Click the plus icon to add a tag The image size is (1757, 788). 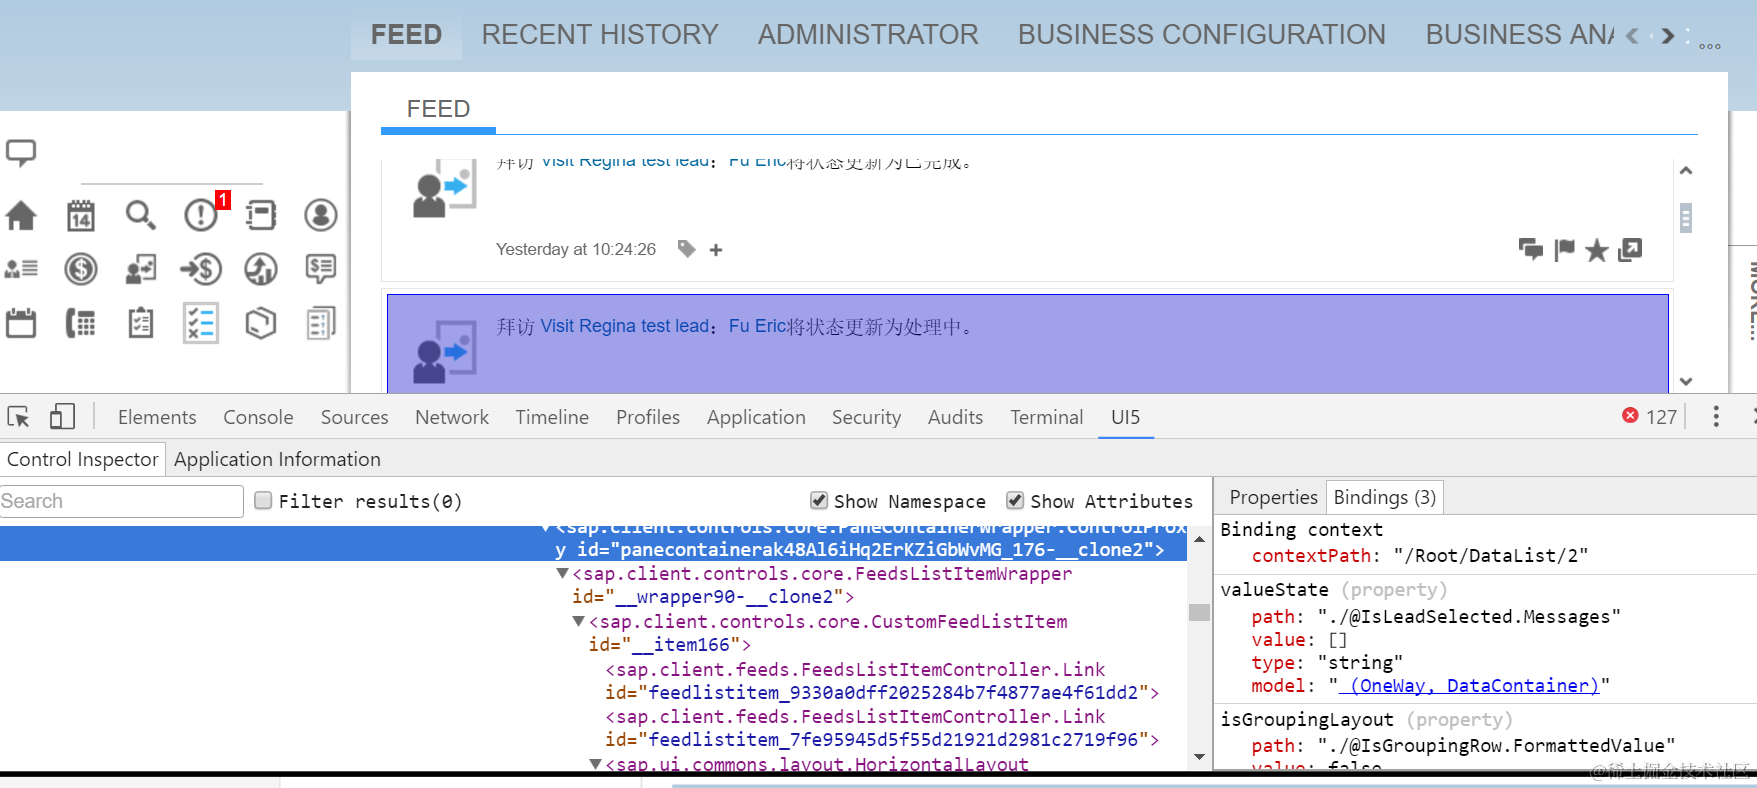pyautogui.click(x=716, y=250)
